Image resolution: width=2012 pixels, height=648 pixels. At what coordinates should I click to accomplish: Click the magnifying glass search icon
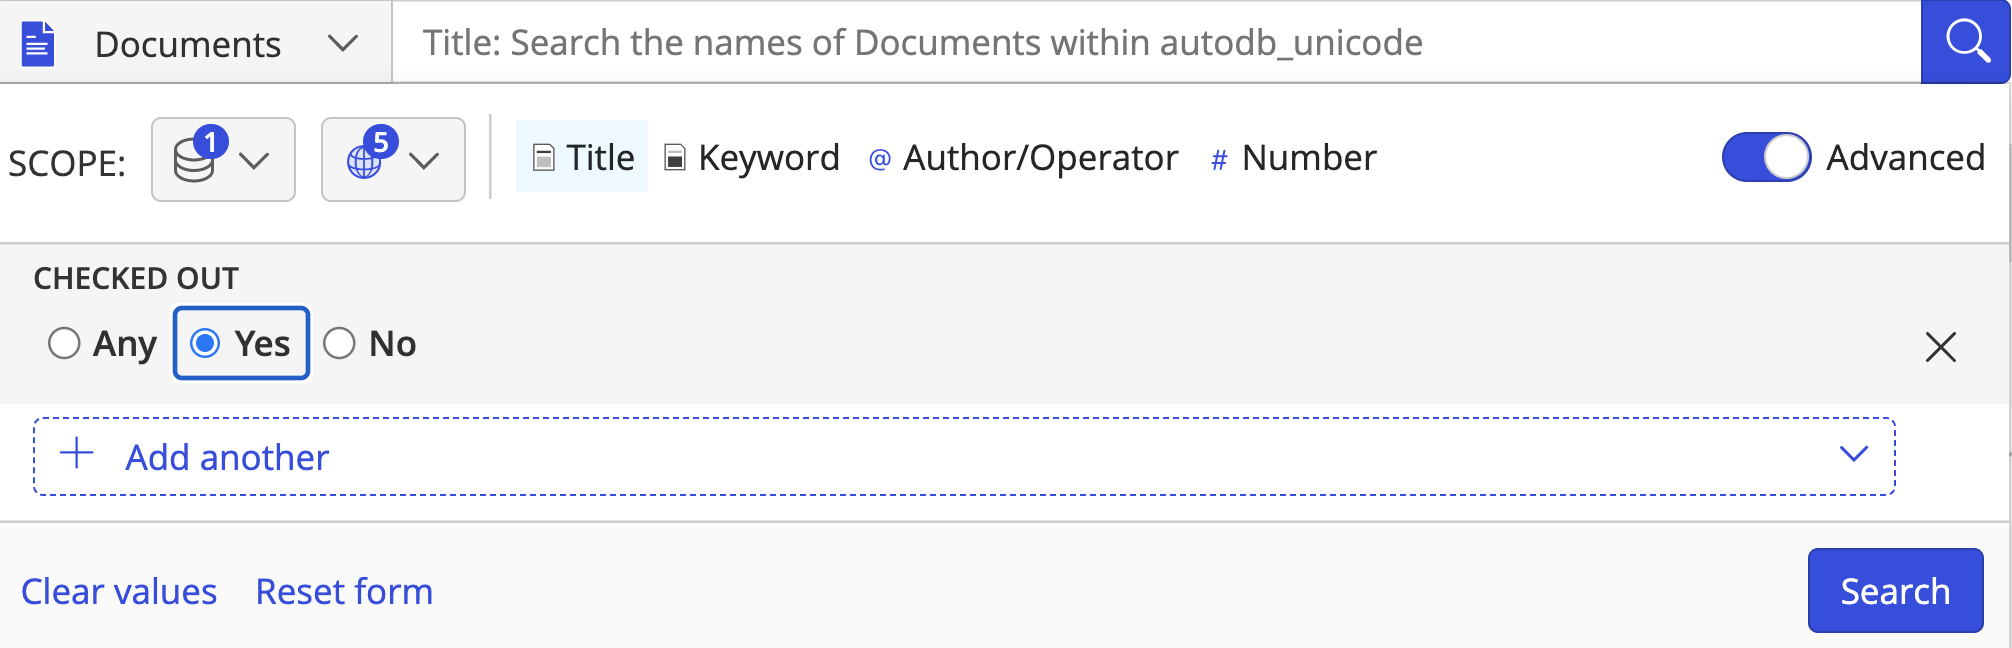point(1966,42)
